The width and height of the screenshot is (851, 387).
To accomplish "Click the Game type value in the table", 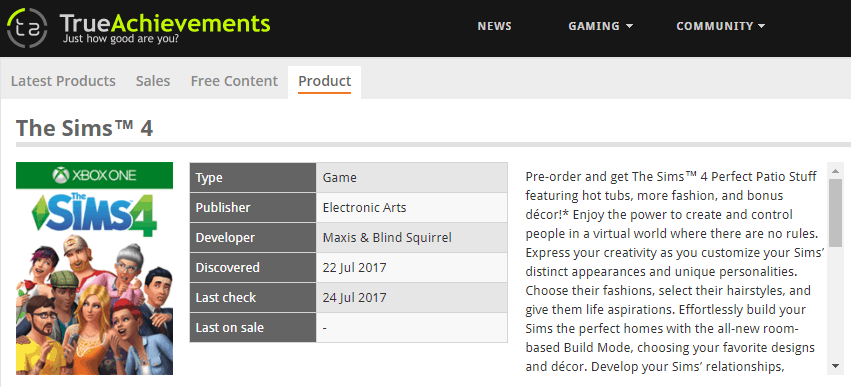I will (x=340, y=178).
